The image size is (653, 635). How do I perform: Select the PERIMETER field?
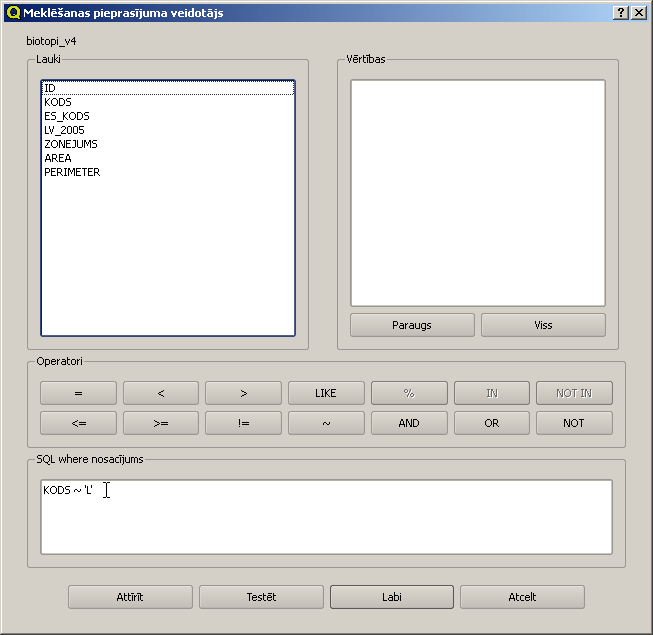point(168,172)
